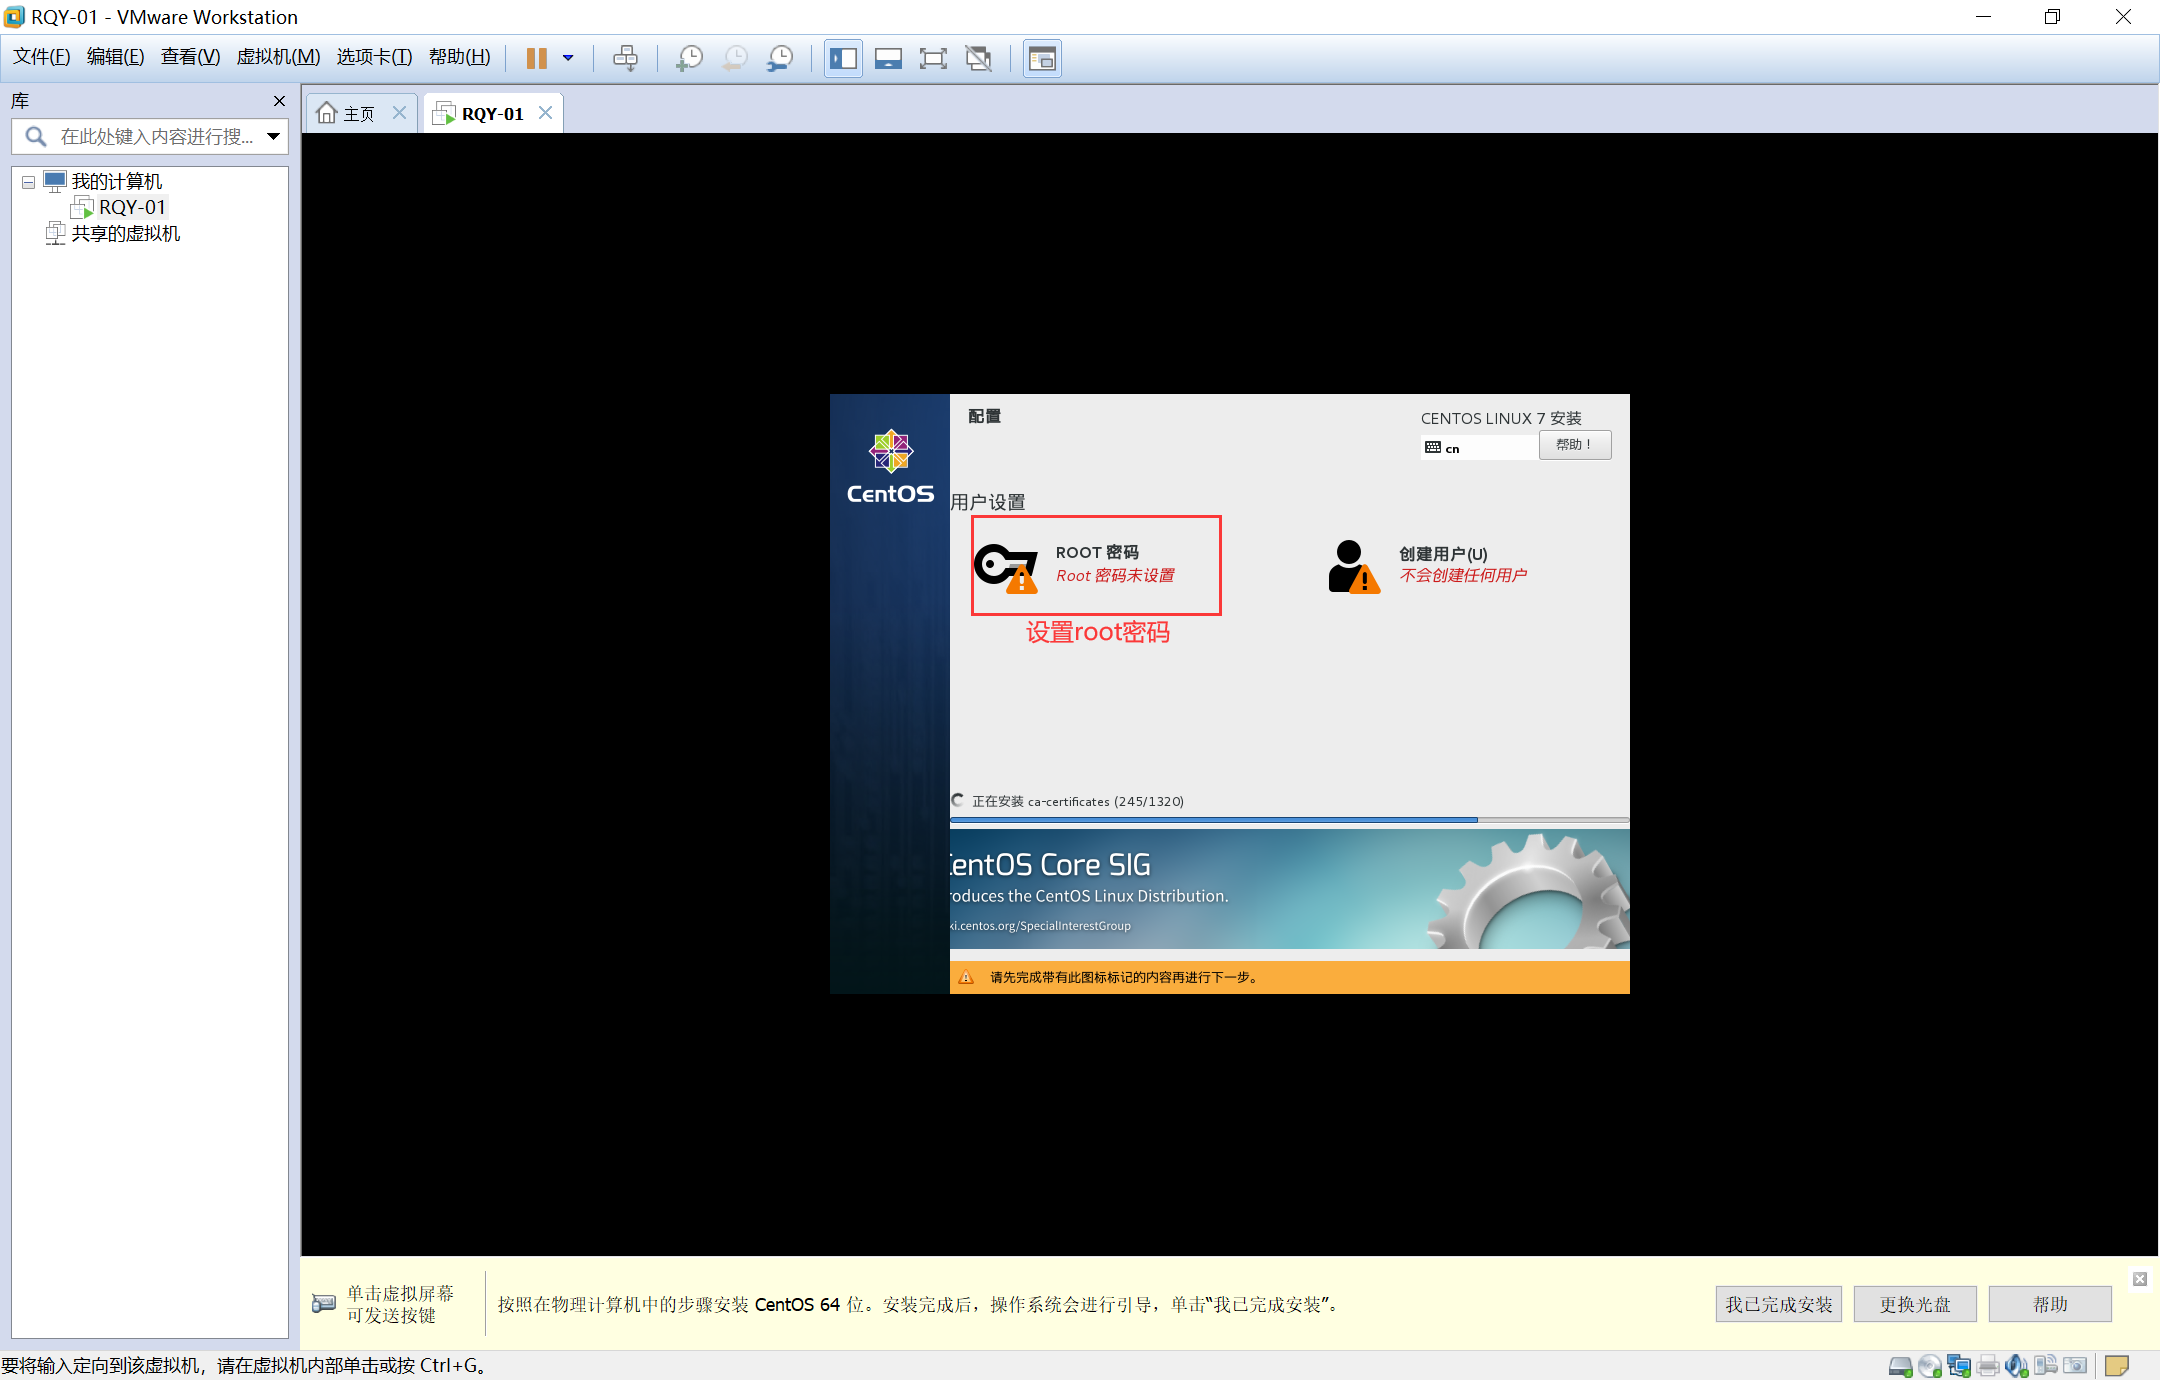
Task: Click the hard disk status bar icon
Action: pos(1901,1366)
